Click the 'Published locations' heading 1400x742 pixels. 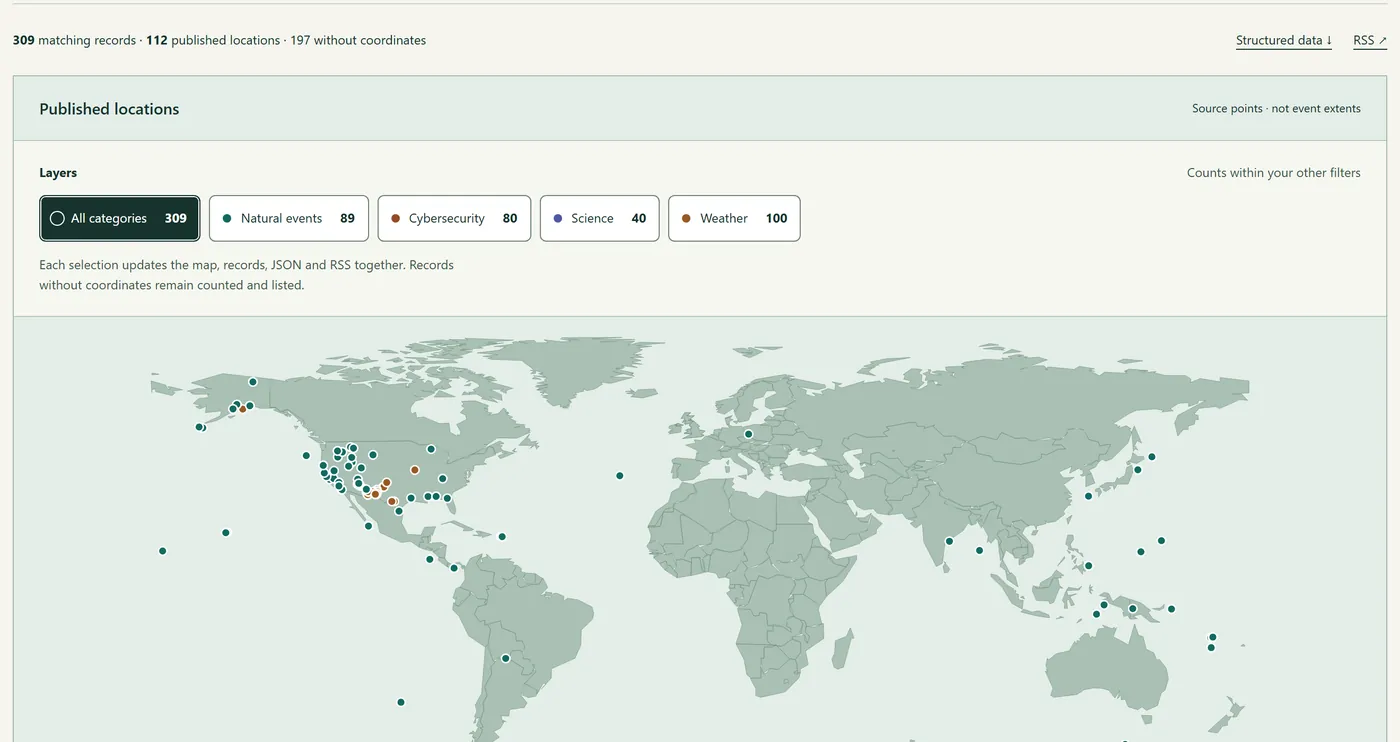tap(109, 109)
